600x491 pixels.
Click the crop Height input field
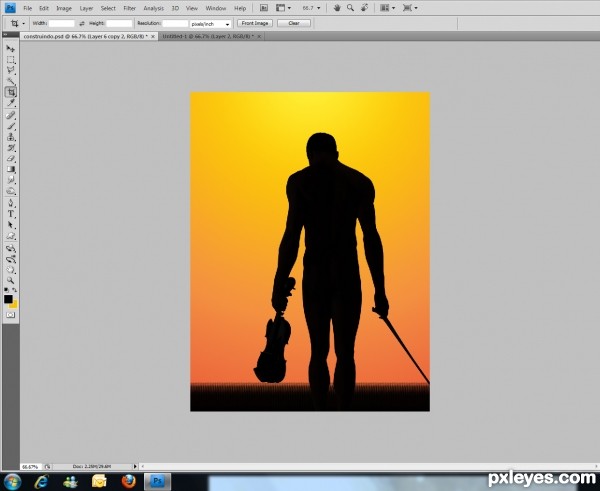pyautogui.click(x=119, y=24)
